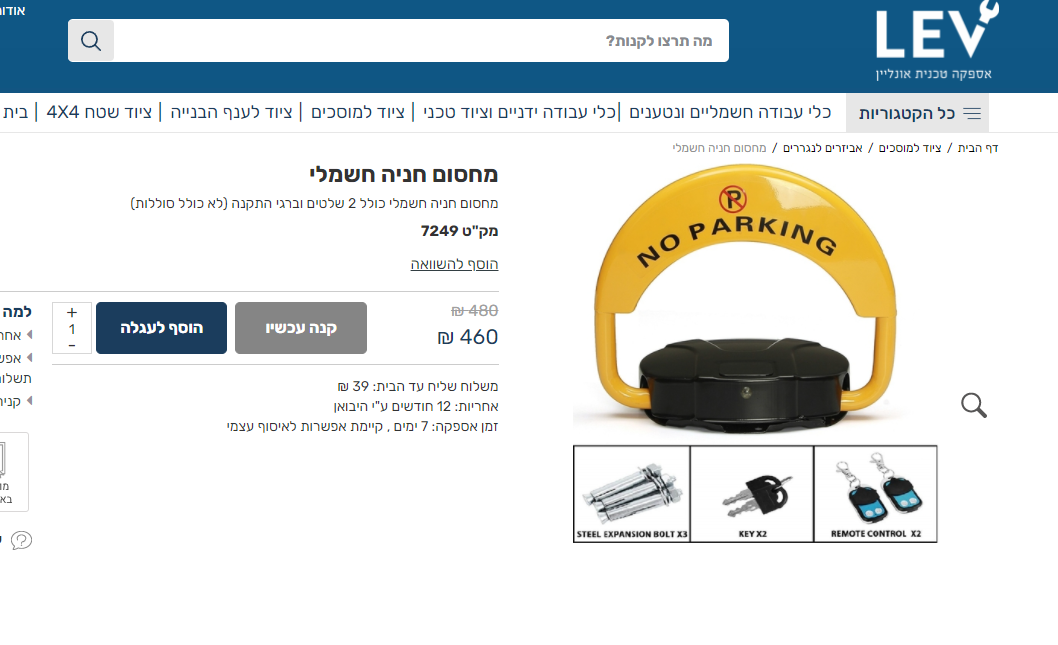
Task: Open the LEV logo home link
Action: point(937,41)
